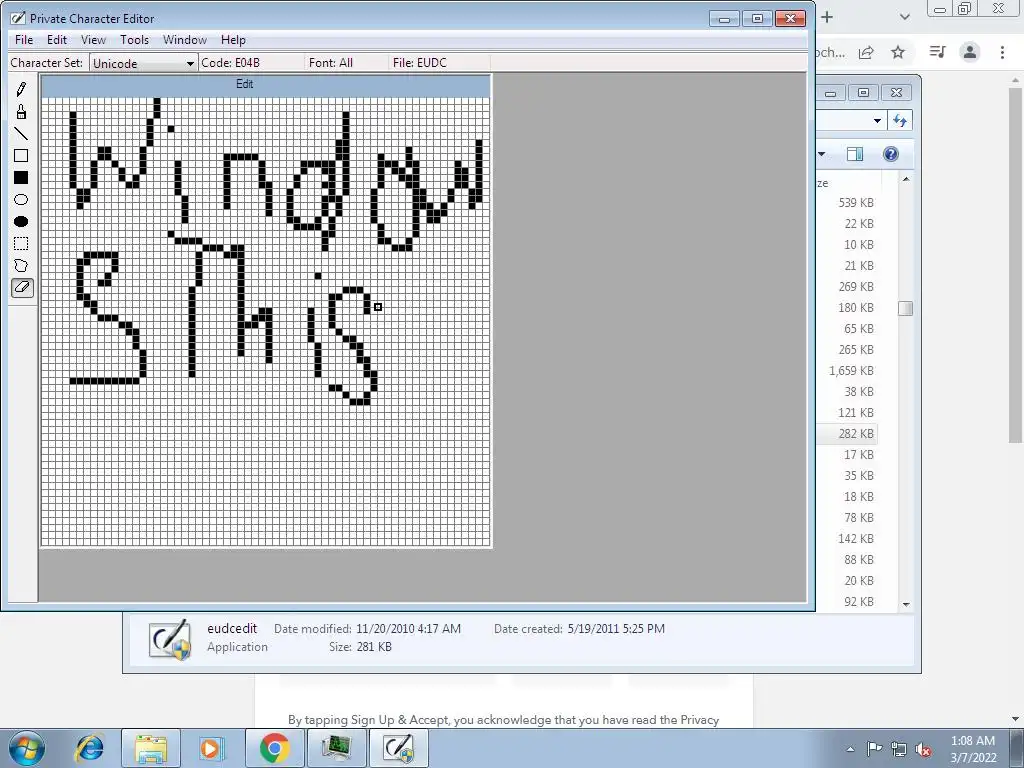Open the monitor app taskbar button
This screenshot has width=1024, height=768.
click(336, 748)
